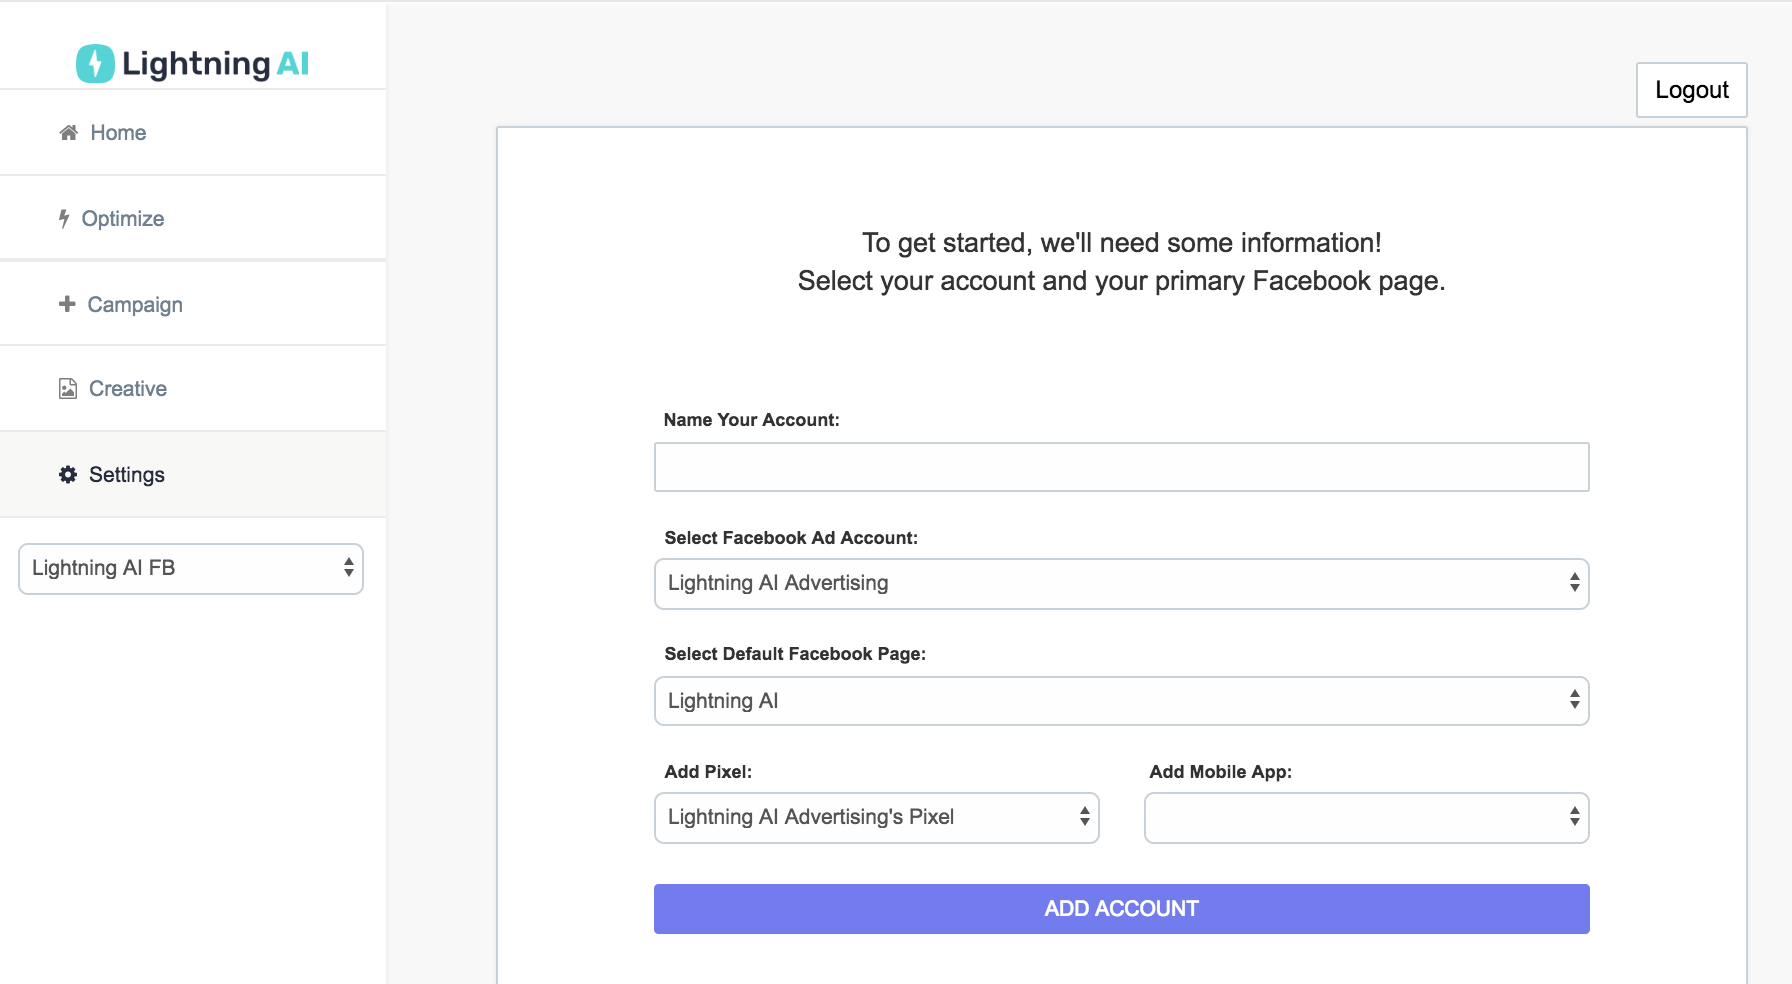This screenshot has height=984, width=1792.
Task: Go to the Creative section
Action: pos(127,388)
